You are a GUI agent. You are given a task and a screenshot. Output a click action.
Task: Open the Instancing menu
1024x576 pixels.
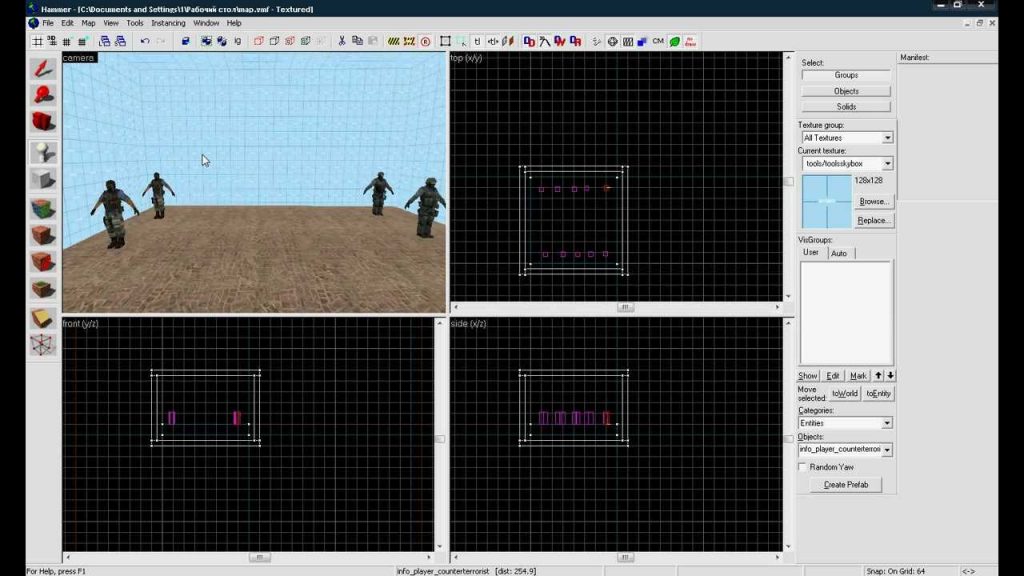[168, 23]
